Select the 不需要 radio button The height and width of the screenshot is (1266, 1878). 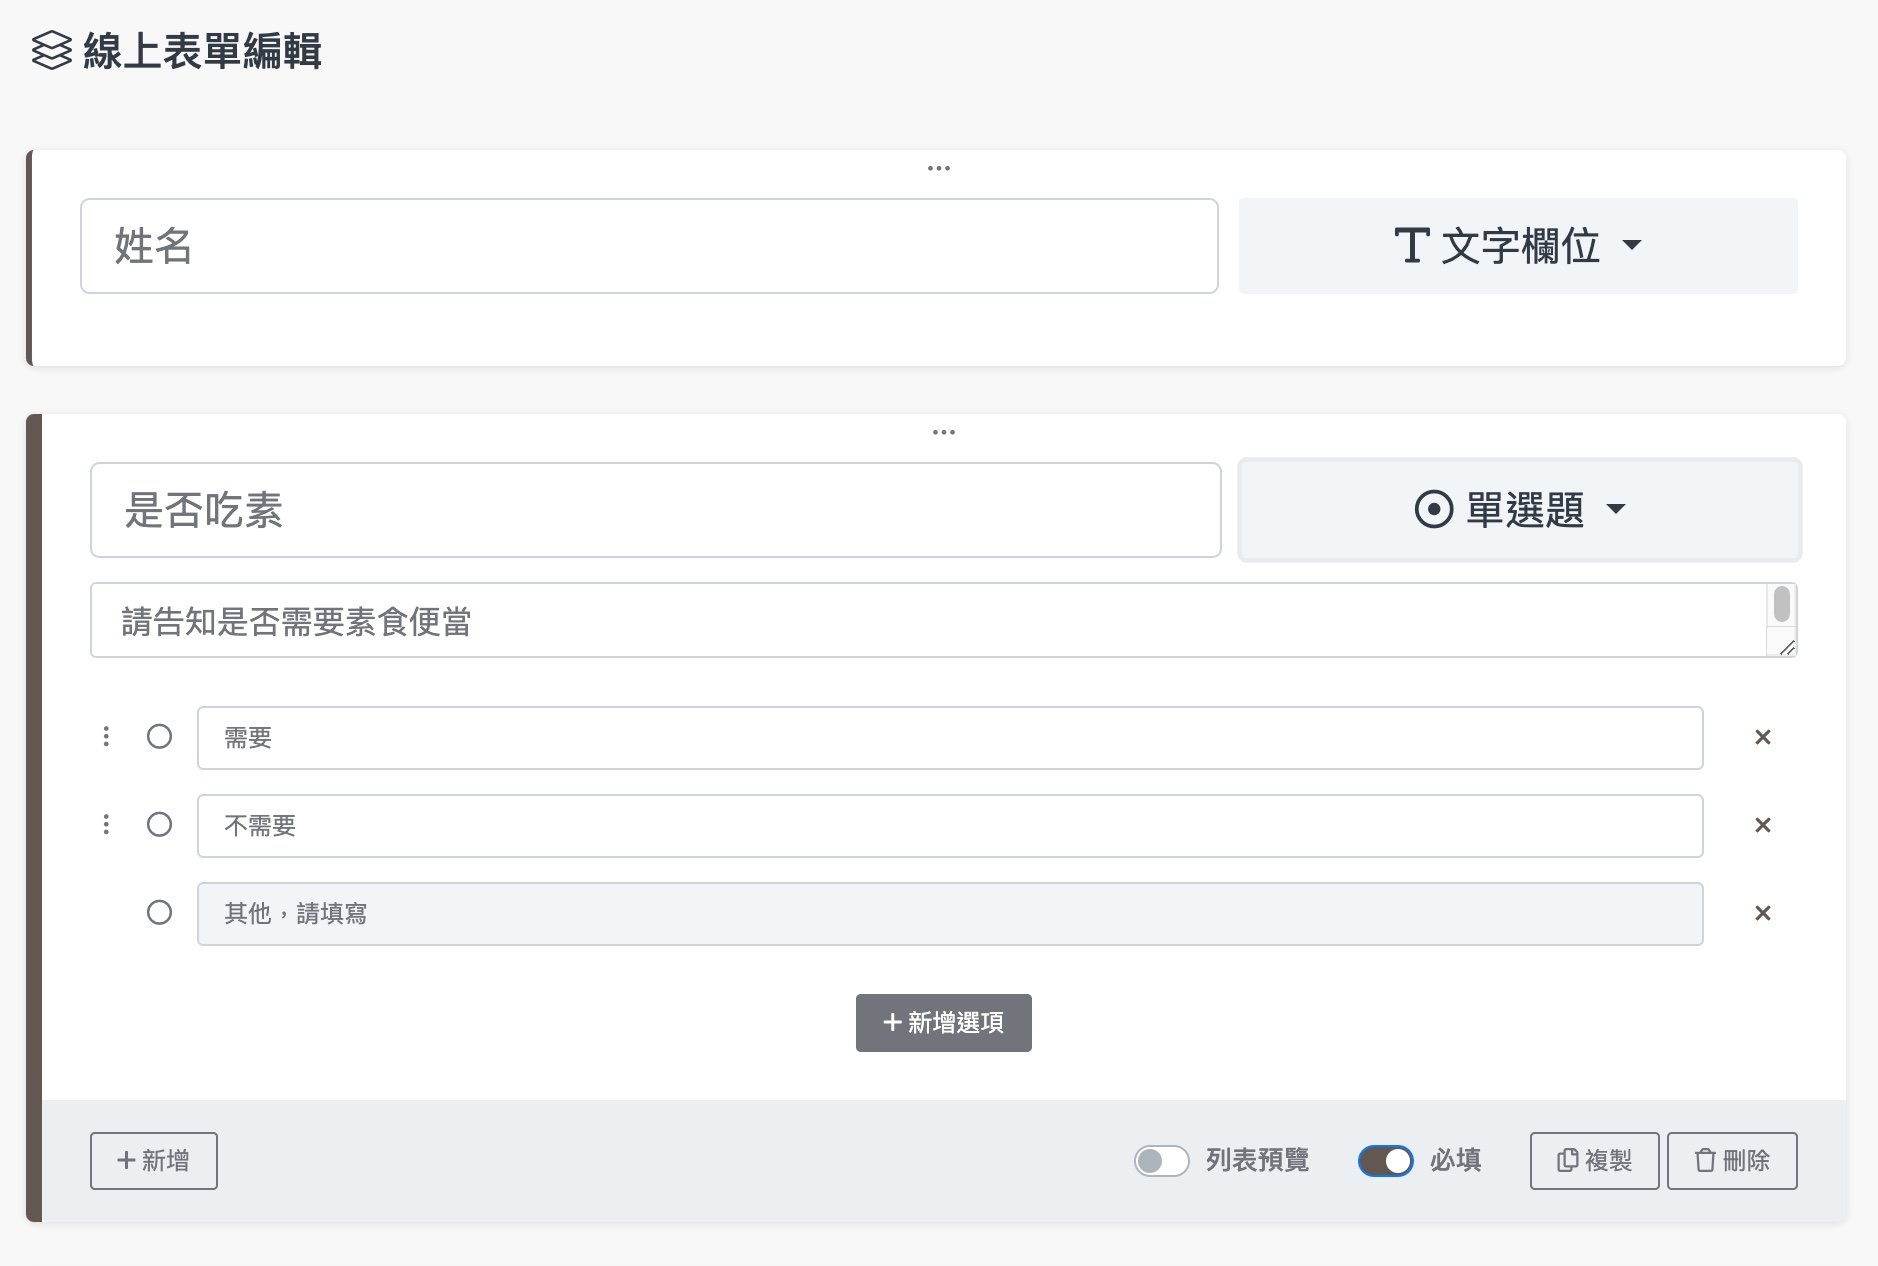click(x=159, y=825)
